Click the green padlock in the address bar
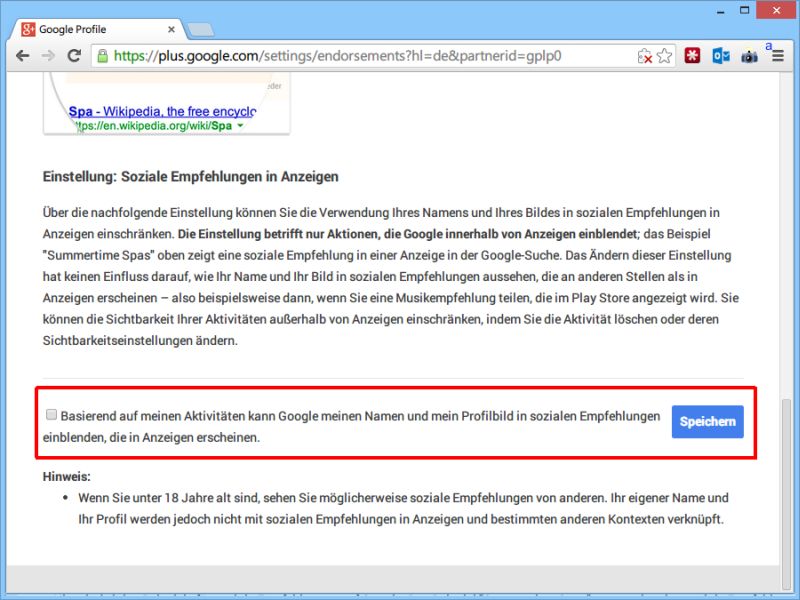Screen dimensions: 800x600 coord(103,56)
